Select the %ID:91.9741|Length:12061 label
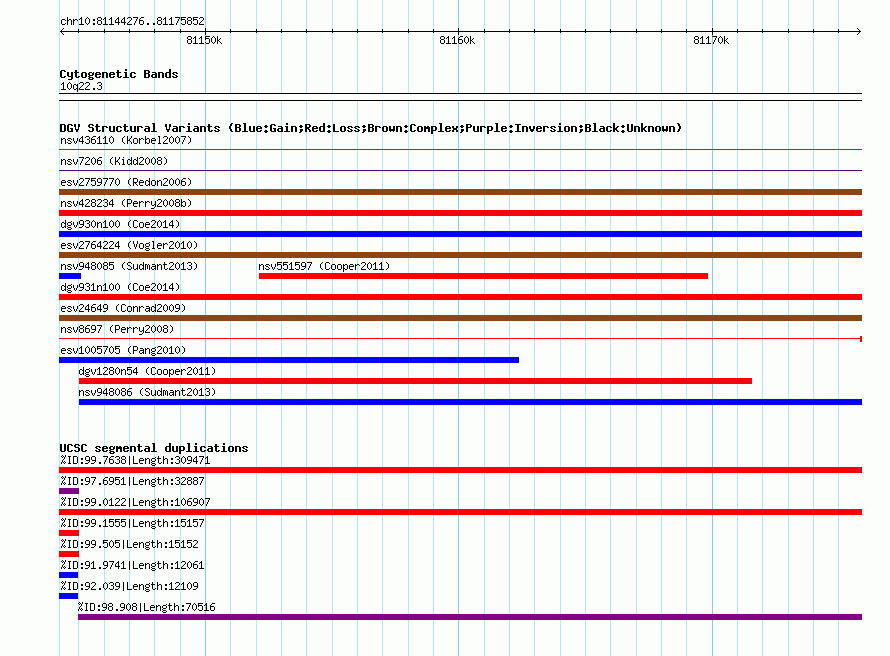The image size is (890, 656). pyautogui.click(x=132, y=565)
